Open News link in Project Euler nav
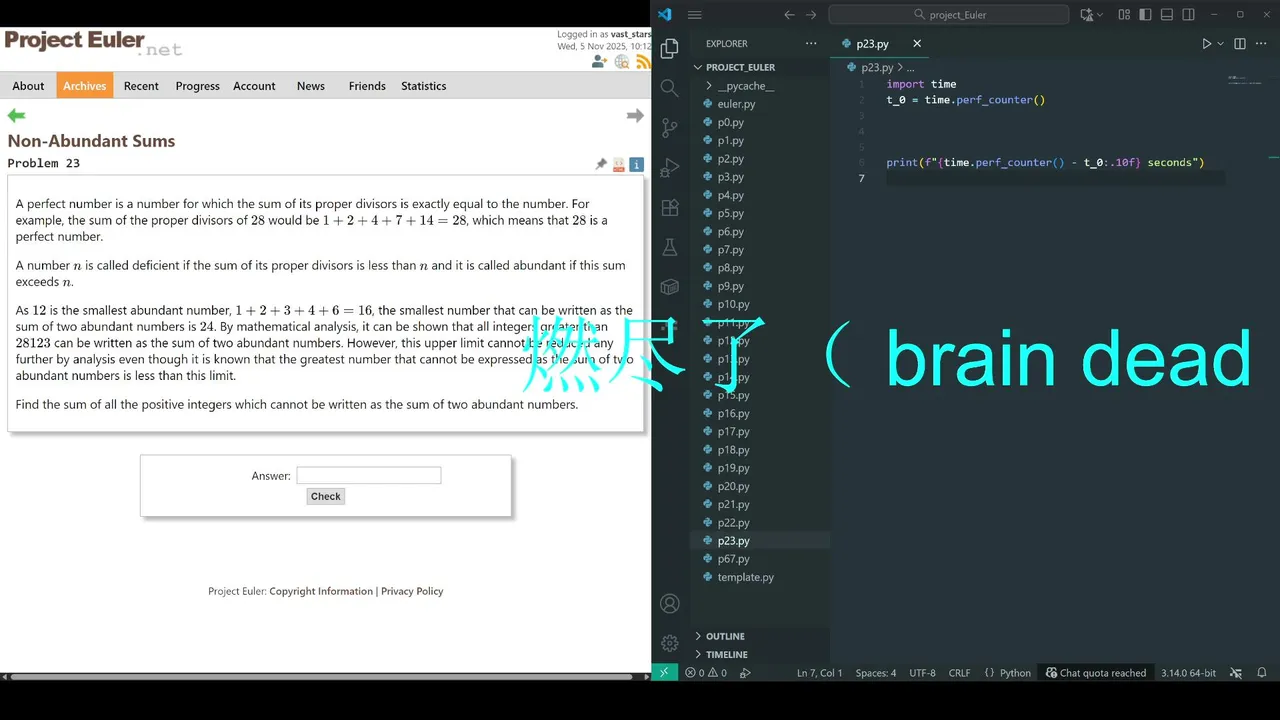The height and width of the screenshot is (720, 1280). [x=311, y=86]
